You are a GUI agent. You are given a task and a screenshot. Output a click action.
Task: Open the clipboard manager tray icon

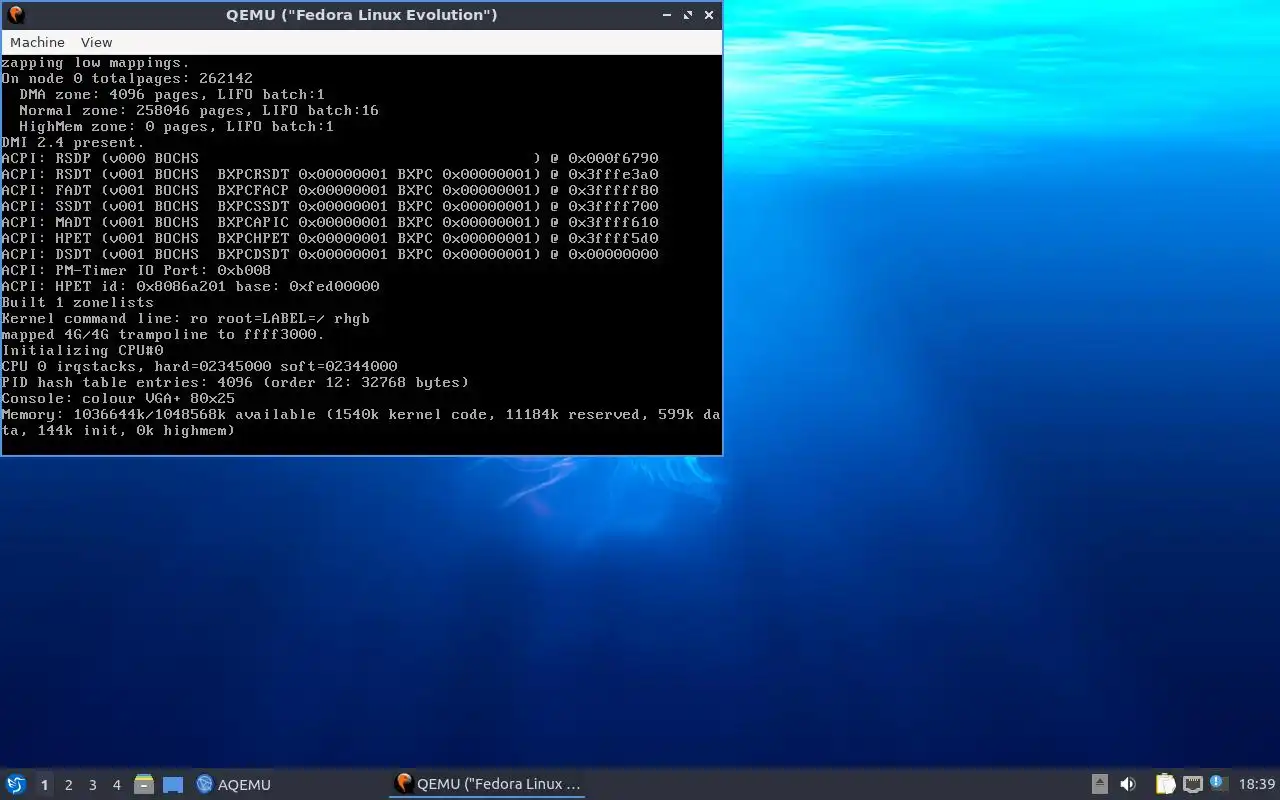click(1165, 785)
